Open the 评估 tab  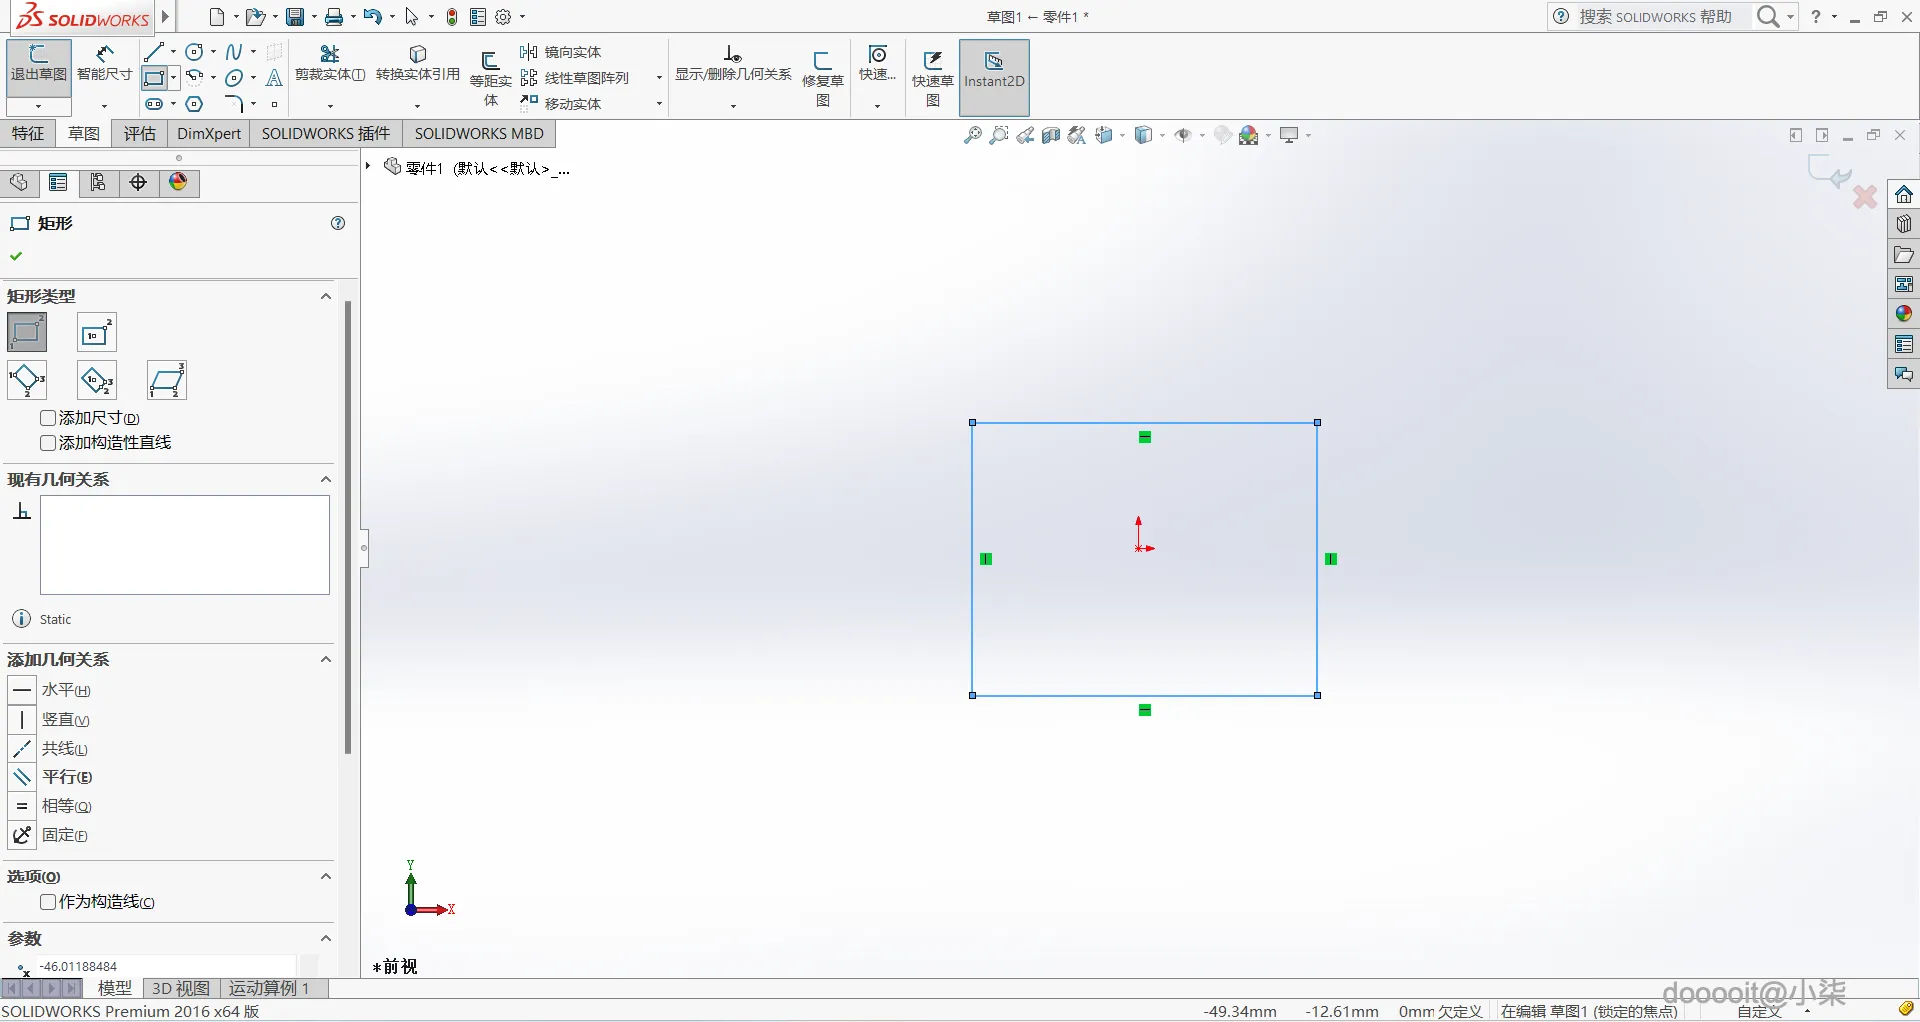pos(140,134)
